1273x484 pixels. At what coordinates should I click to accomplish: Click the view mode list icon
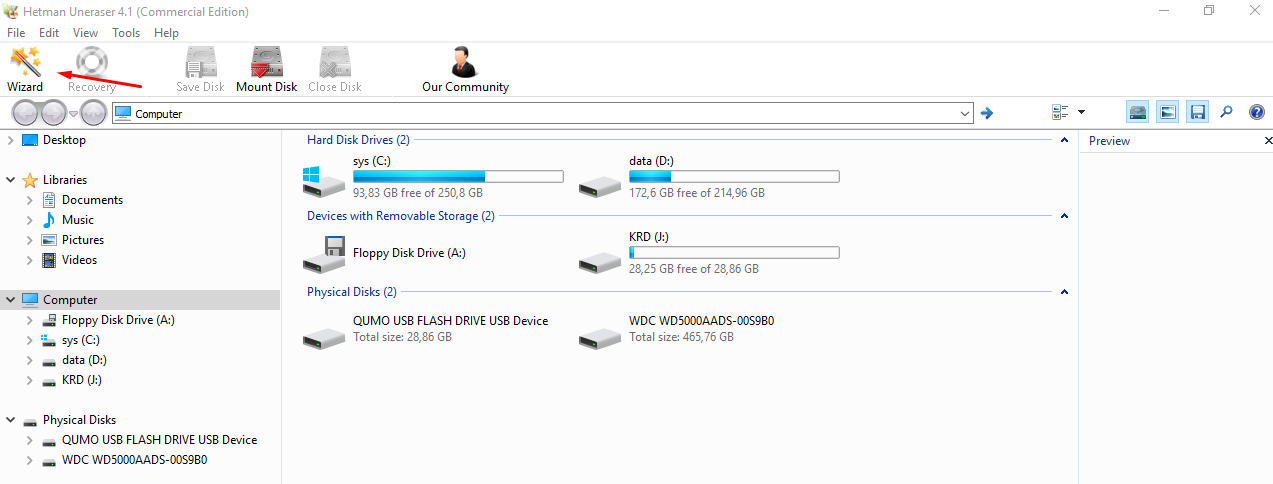[1061, 113]
